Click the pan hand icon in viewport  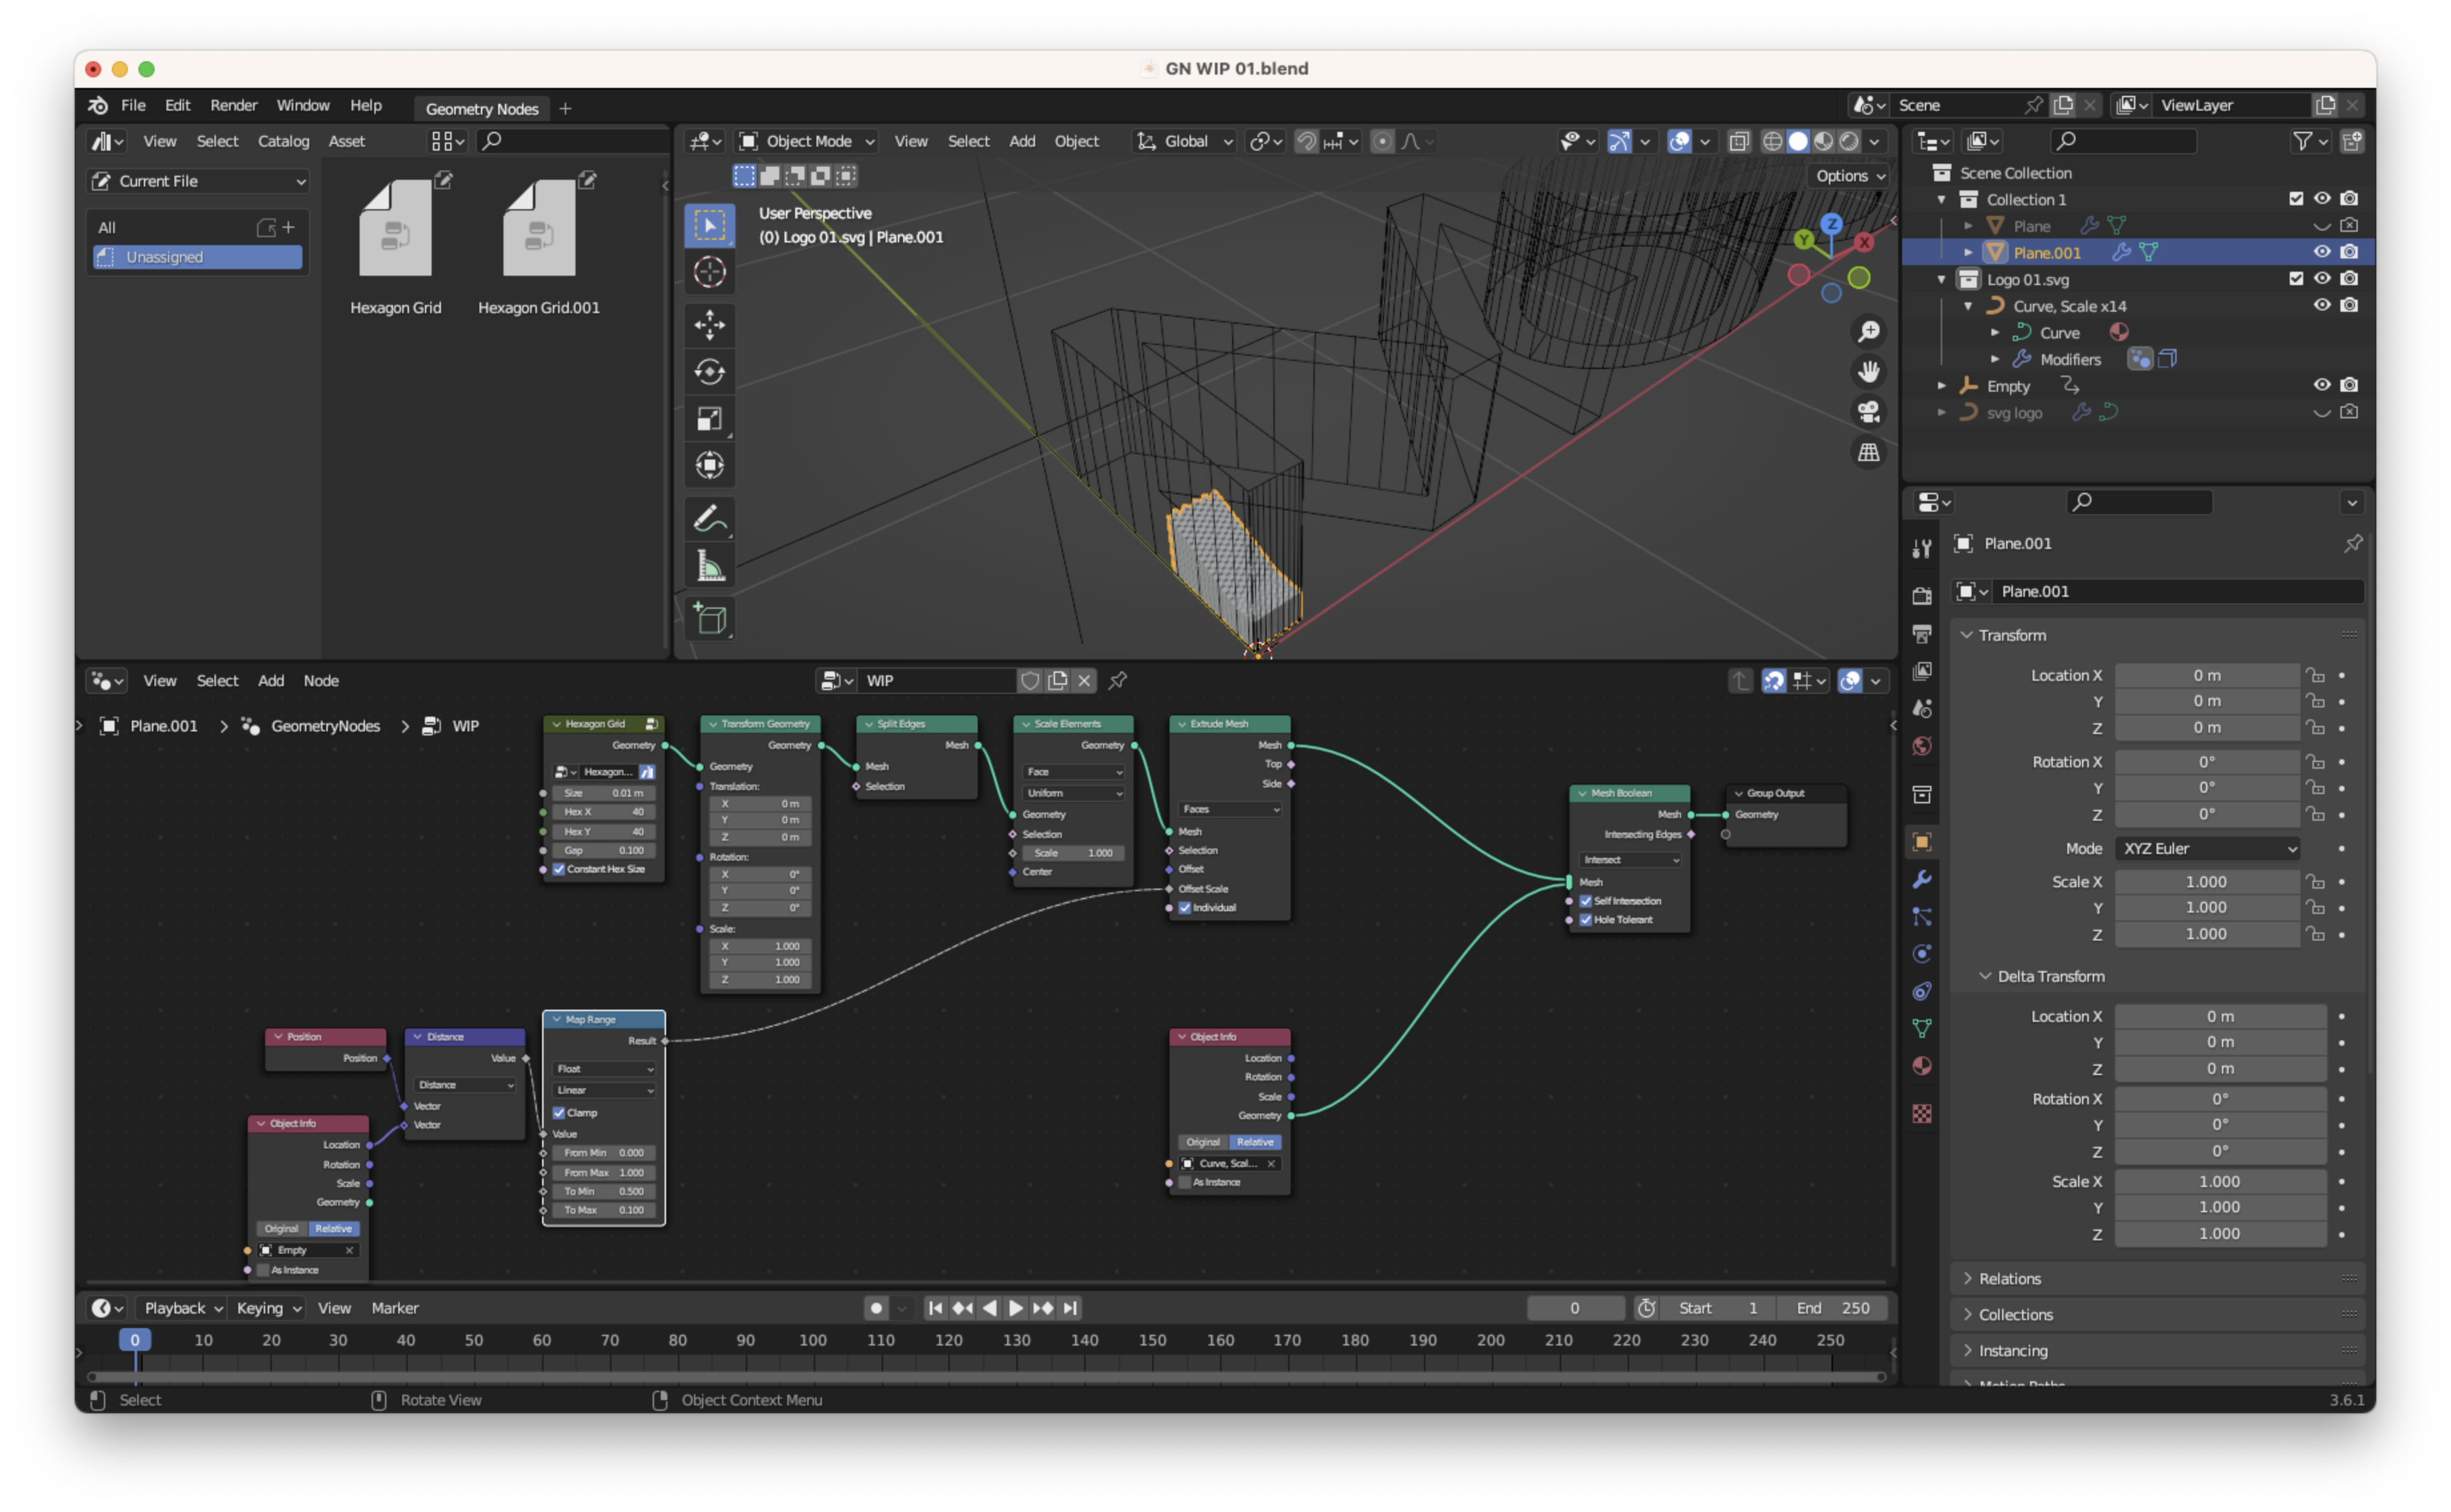point(1868,372)
